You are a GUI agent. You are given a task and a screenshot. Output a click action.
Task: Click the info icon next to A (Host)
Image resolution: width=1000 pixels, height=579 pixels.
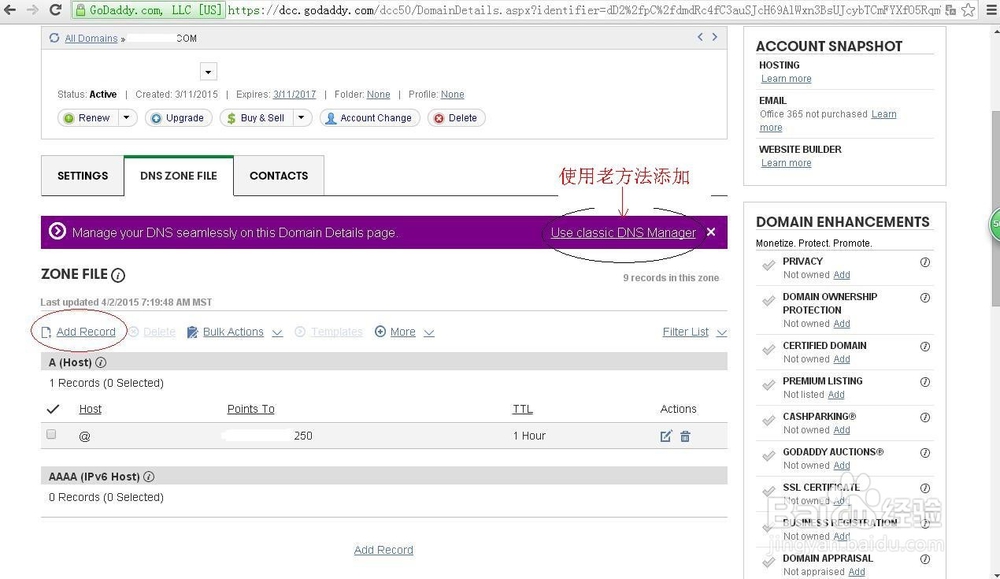pyautogui.click(x=100, y=363)
